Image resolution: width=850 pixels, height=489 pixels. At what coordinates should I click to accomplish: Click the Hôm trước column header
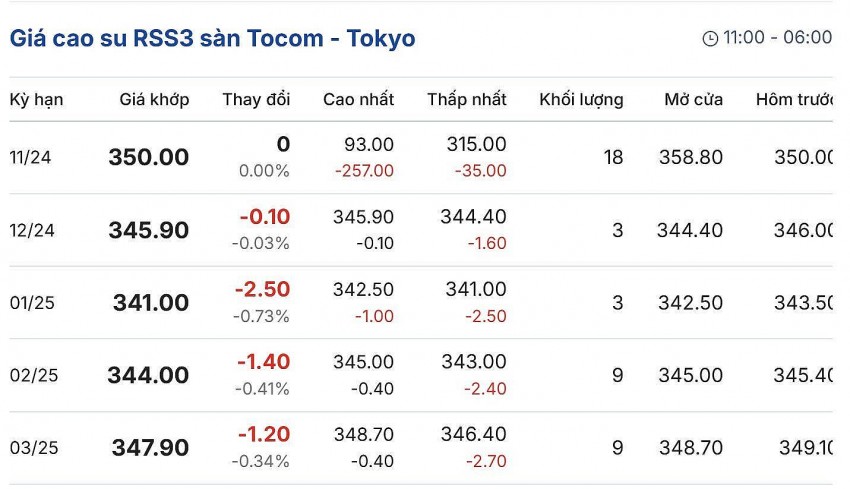tap(794, 100)
